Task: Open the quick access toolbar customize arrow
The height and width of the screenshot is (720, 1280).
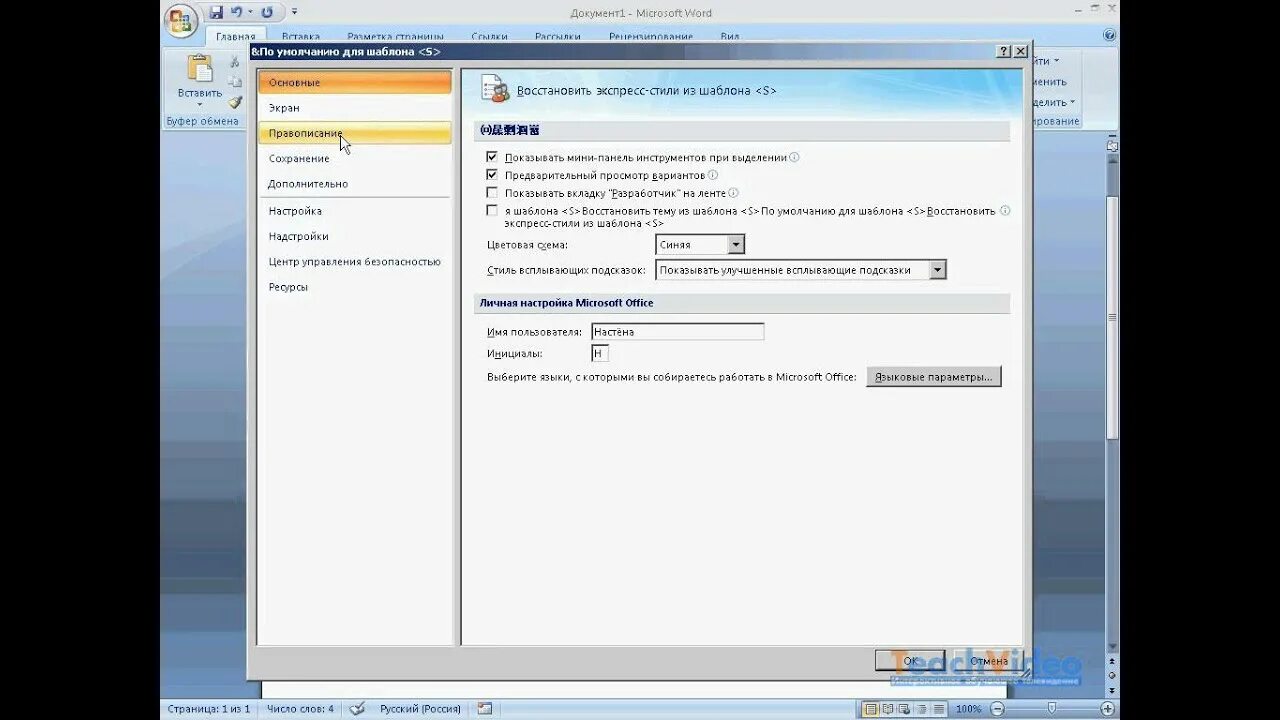Action: 294,12
